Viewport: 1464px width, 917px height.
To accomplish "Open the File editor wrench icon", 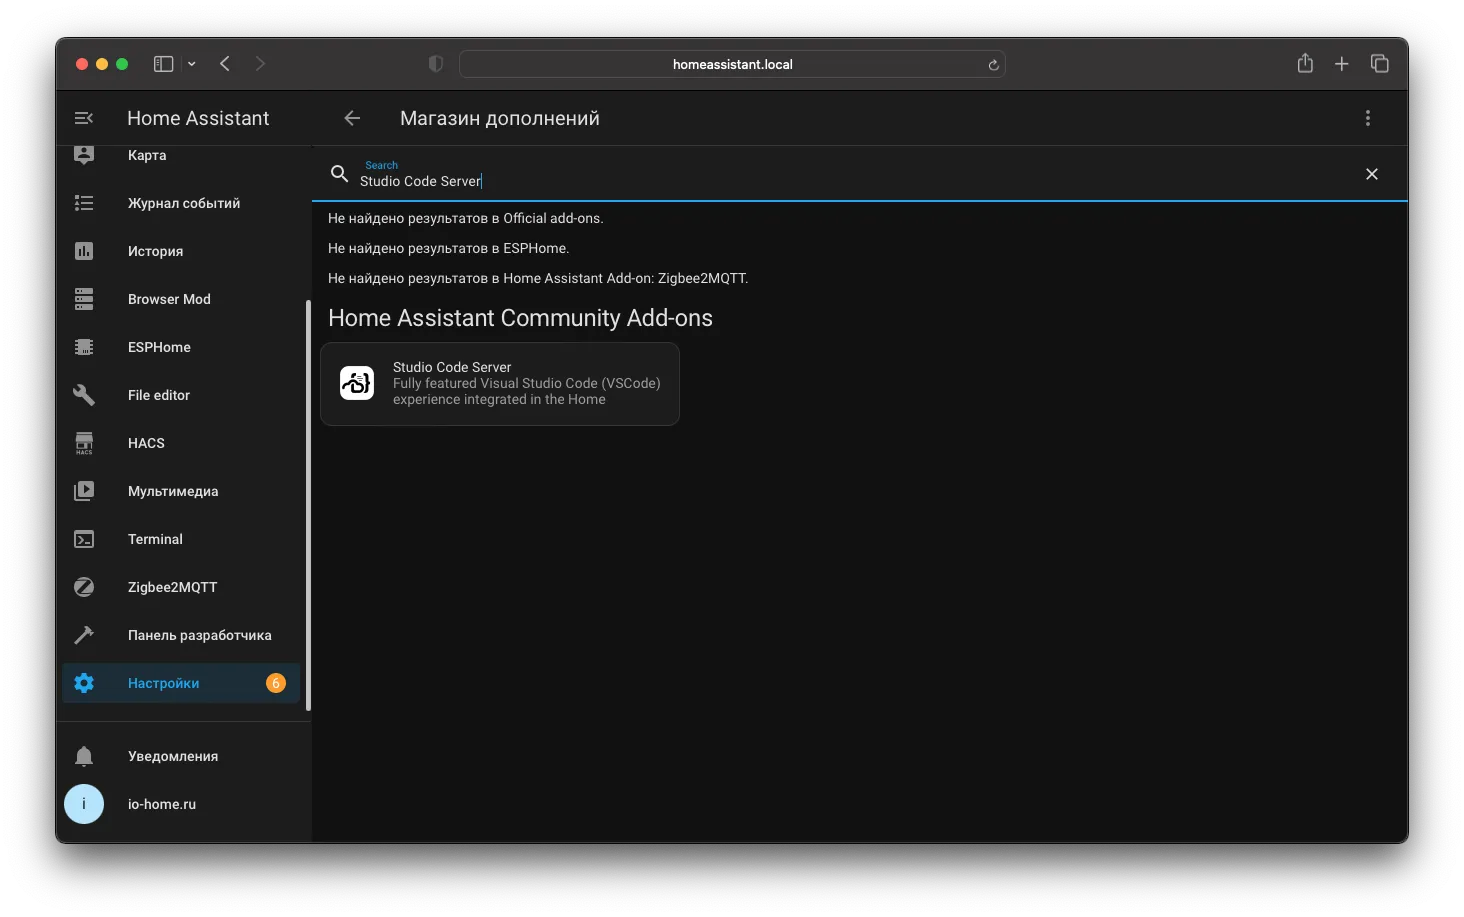I will (x=84, y=395).
